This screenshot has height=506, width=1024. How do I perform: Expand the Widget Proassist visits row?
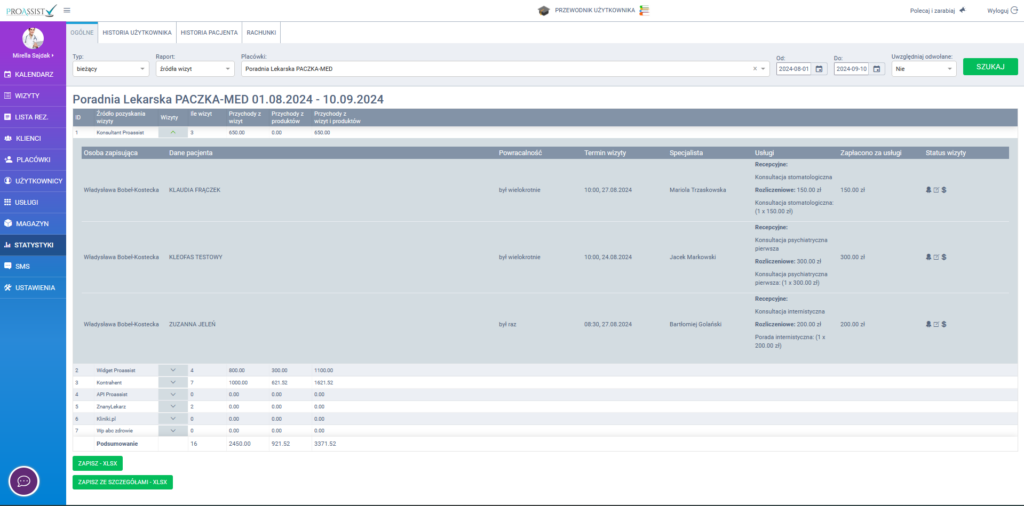coord(172,370)
